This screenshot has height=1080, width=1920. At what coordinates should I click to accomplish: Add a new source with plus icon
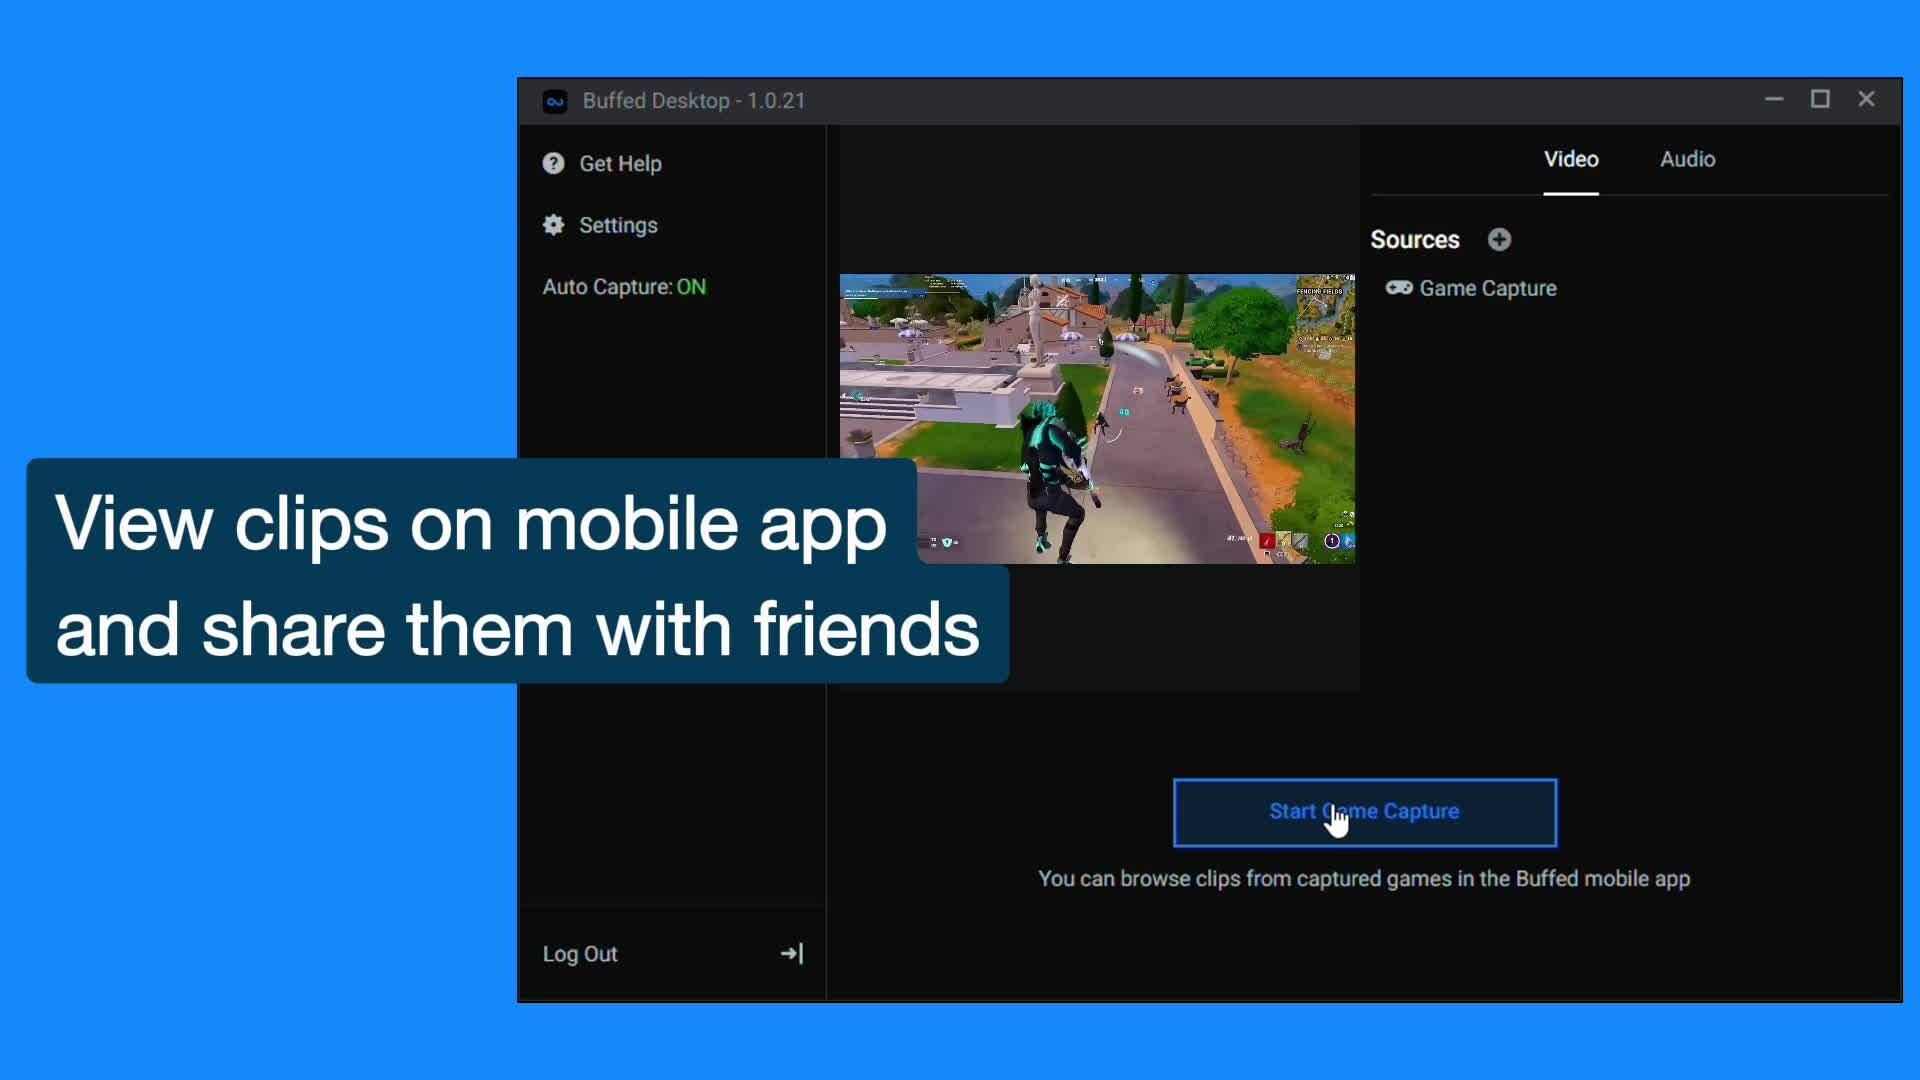tap(1499, 240)
